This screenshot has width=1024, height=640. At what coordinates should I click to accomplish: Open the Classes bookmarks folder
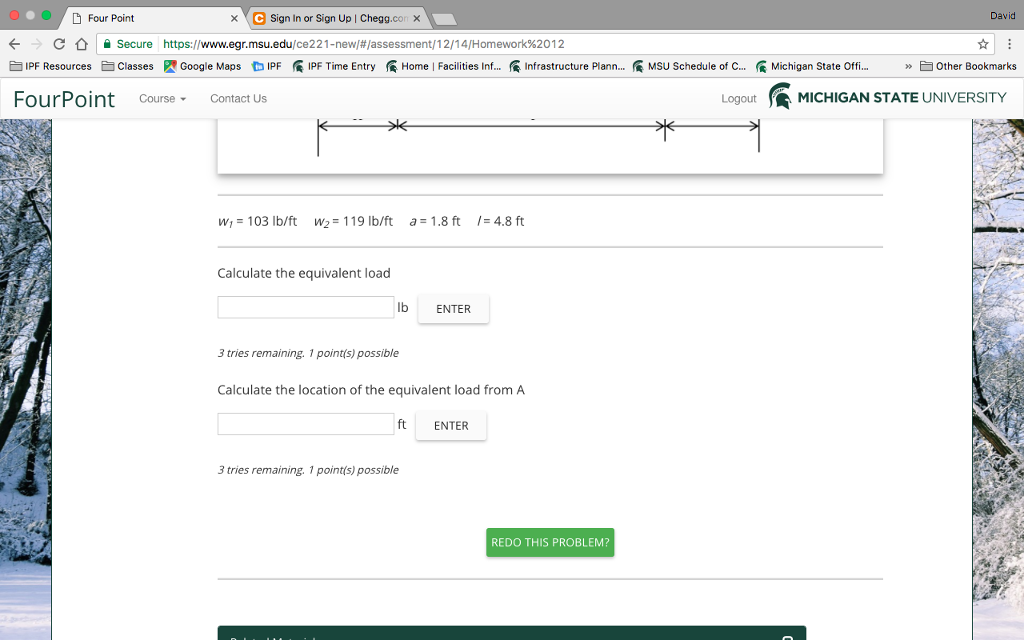pyautogui.click(x=128, y=66)
